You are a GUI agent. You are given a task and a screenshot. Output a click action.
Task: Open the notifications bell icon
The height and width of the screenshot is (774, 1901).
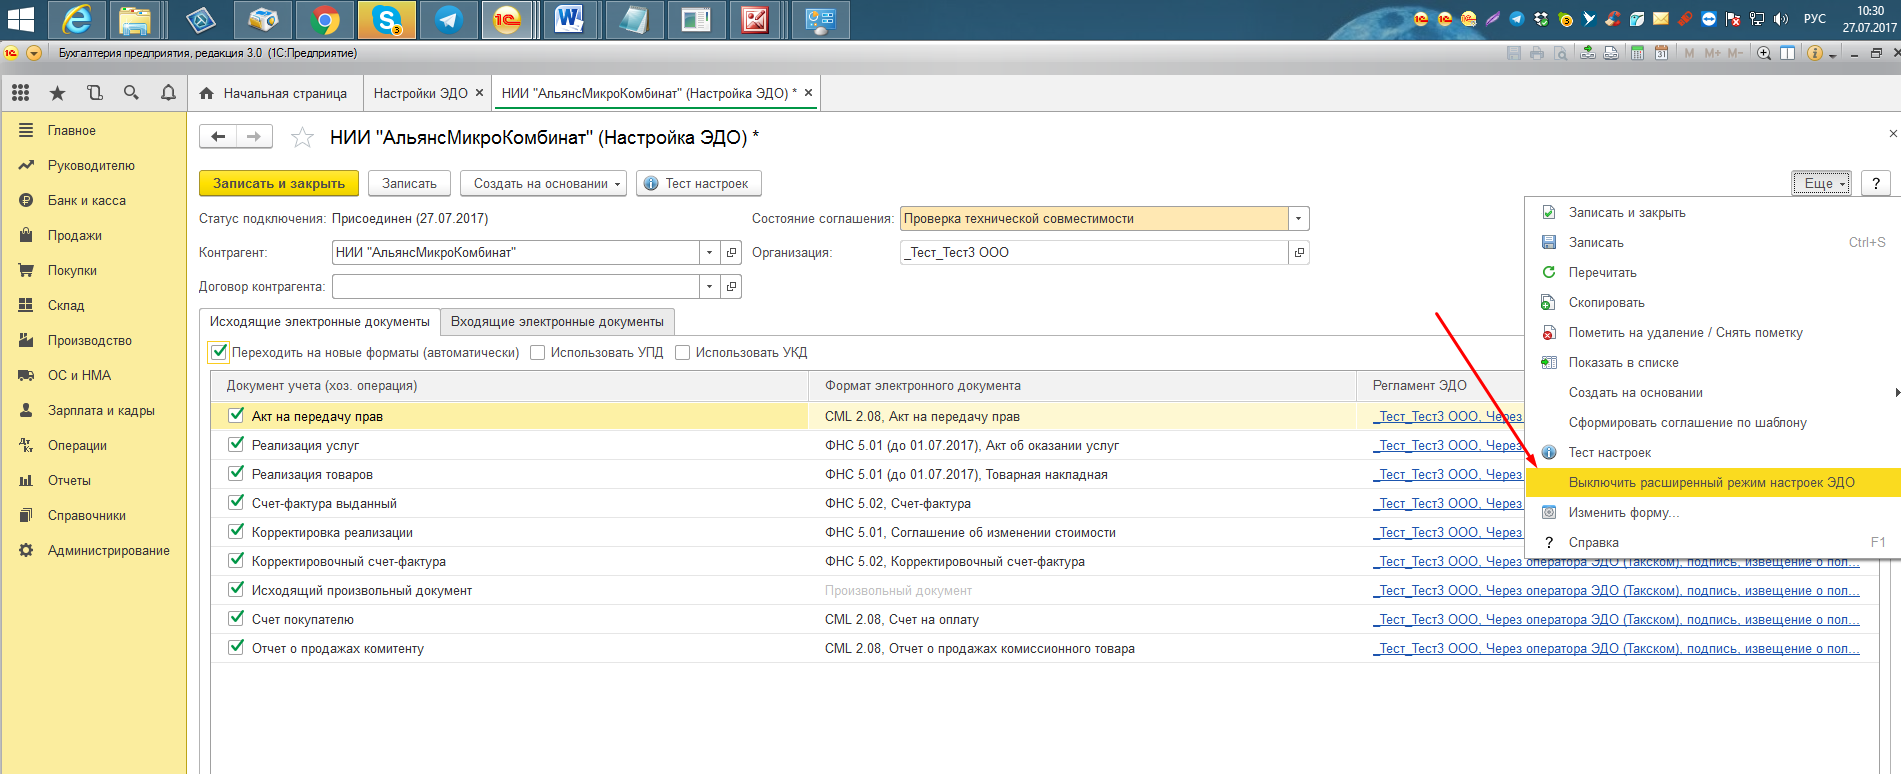click(168, 93)
